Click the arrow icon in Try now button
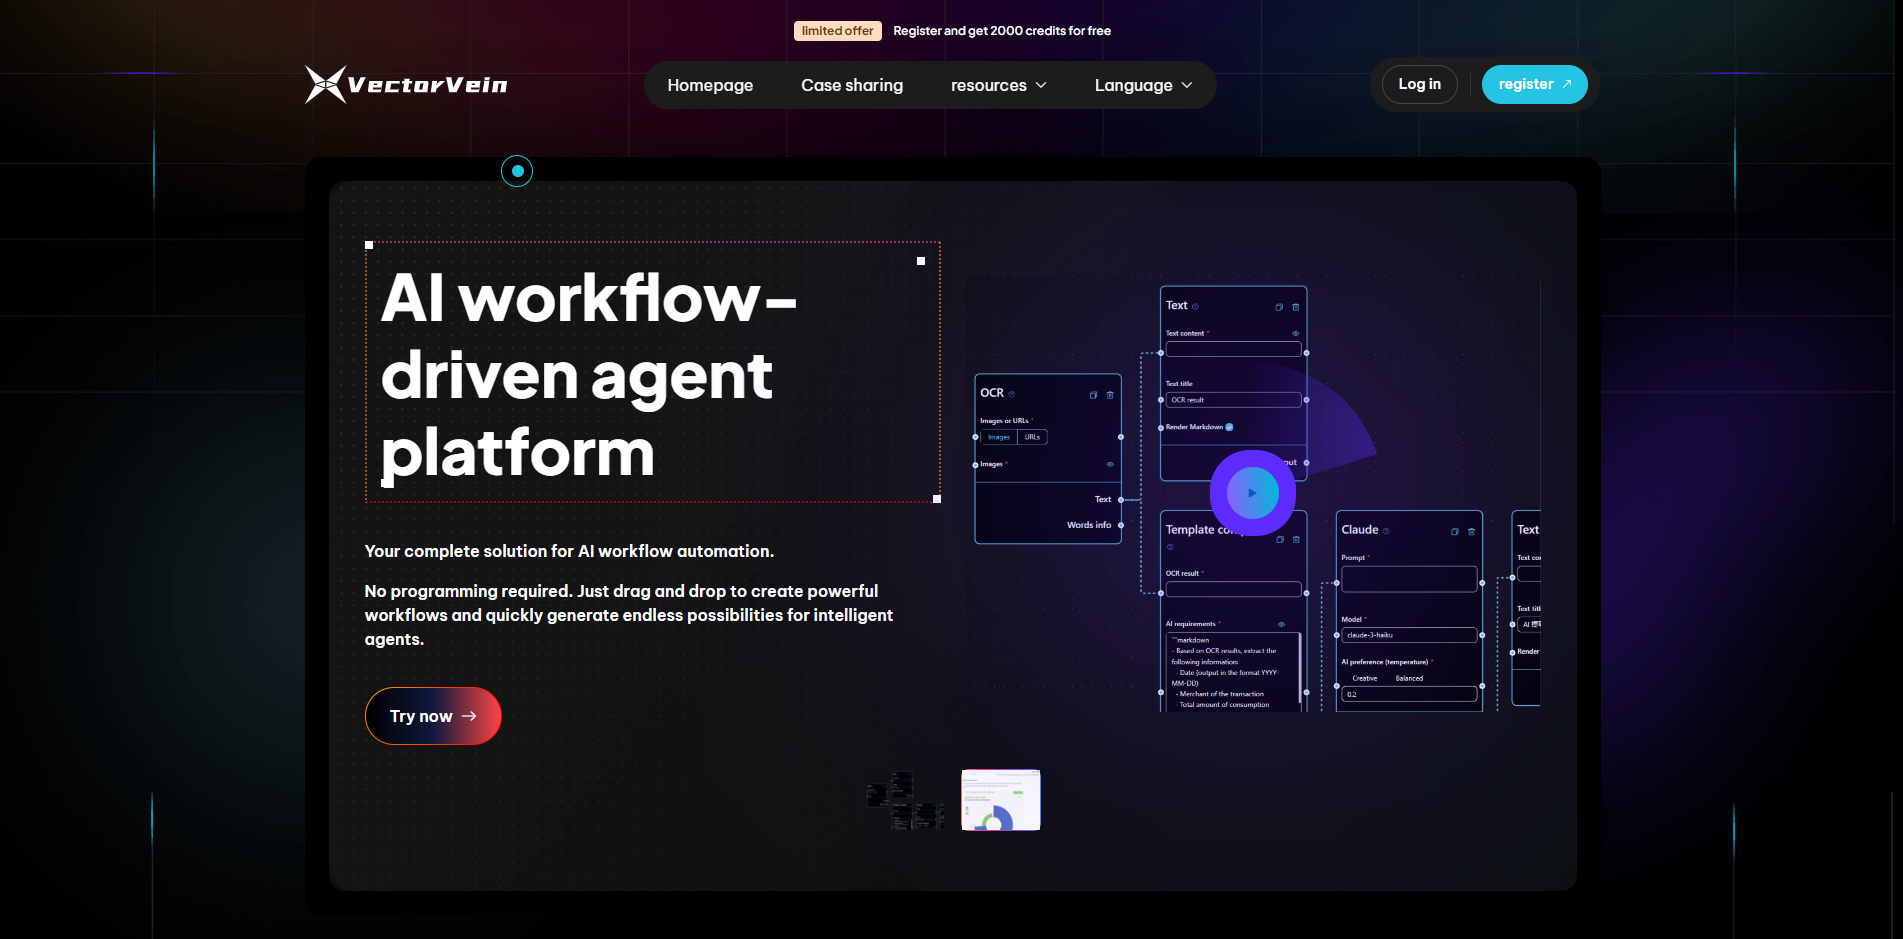The image size is (1903, 939). (x=469, y=716)
